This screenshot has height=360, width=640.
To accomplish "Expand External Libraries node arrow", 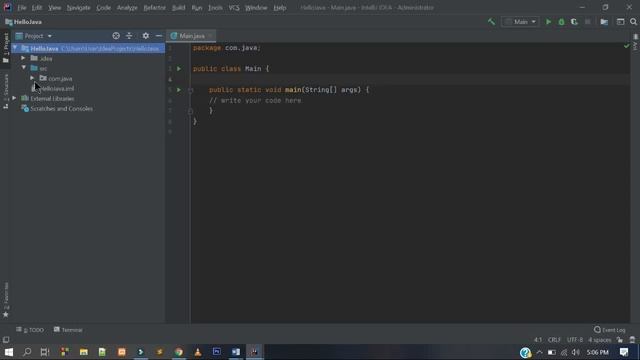I will (x=14, y=98).
